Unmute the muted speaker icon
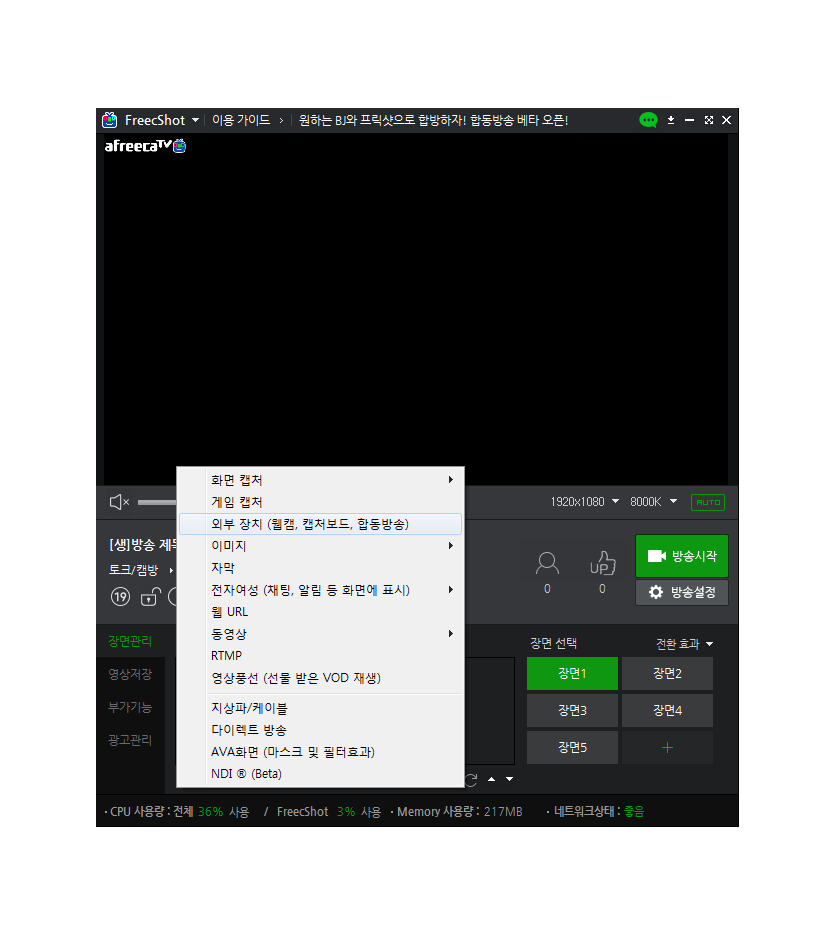Screen dimensions: 835x934 (119, 502)
